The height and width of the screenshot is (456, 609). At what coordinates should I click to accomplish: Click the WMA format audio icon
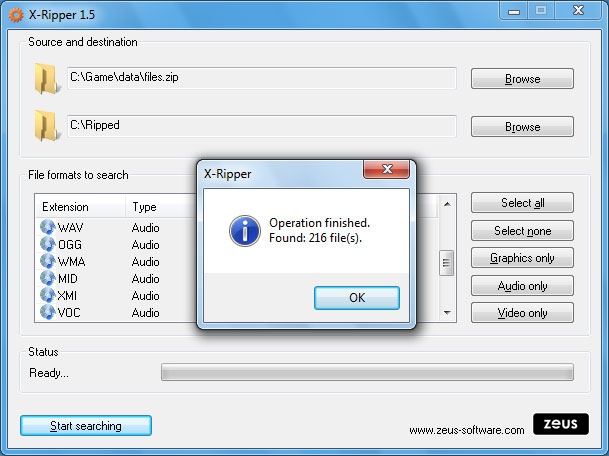47,261
